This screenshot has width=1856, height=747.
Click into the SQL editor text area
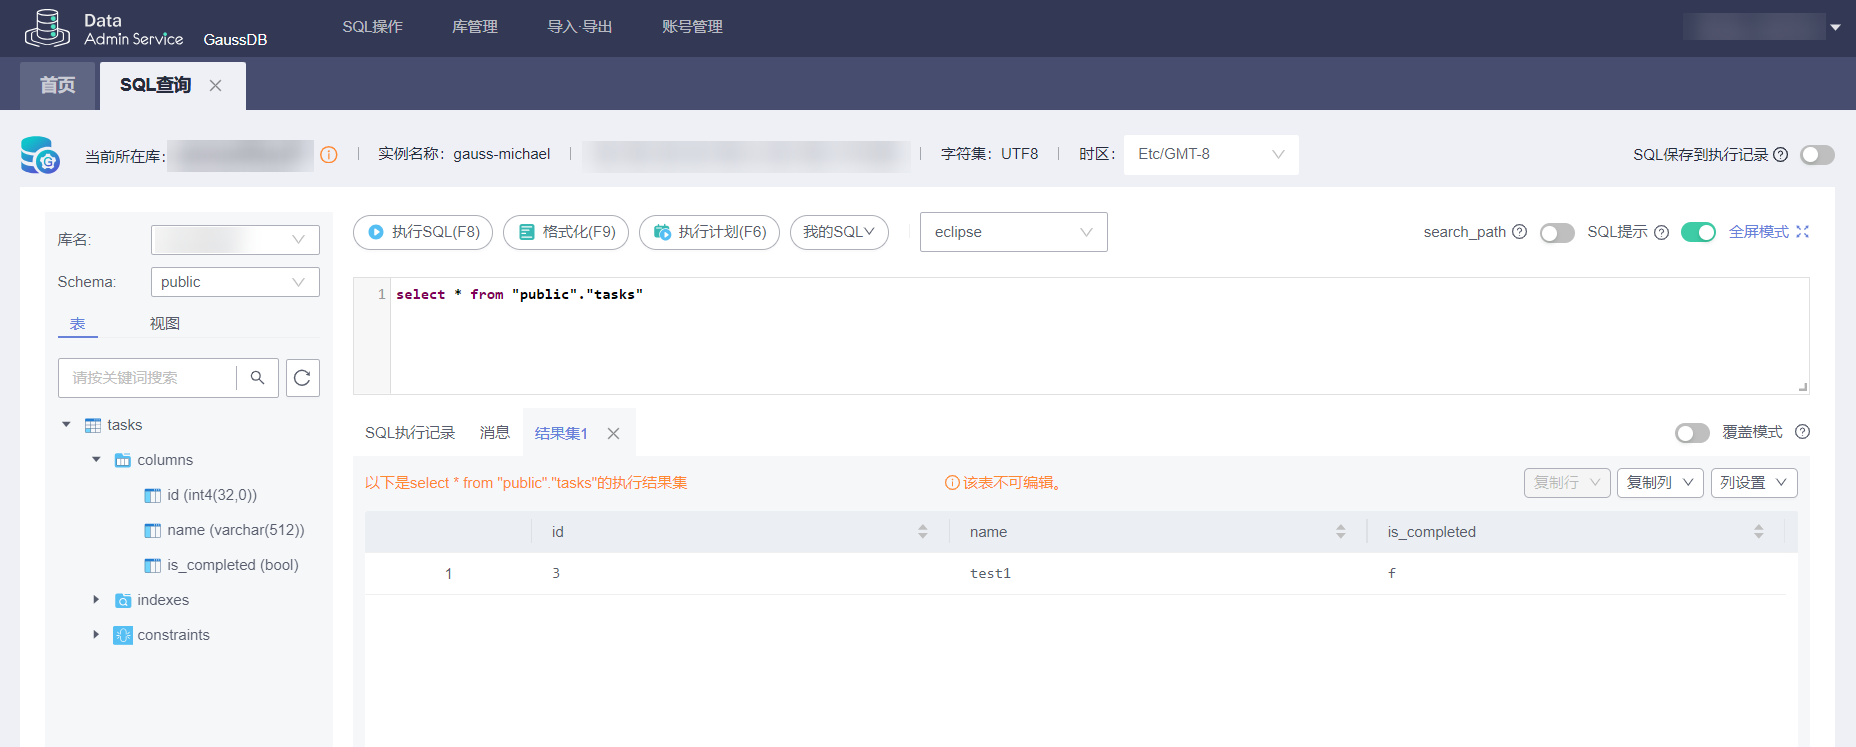coord(1099,336)
